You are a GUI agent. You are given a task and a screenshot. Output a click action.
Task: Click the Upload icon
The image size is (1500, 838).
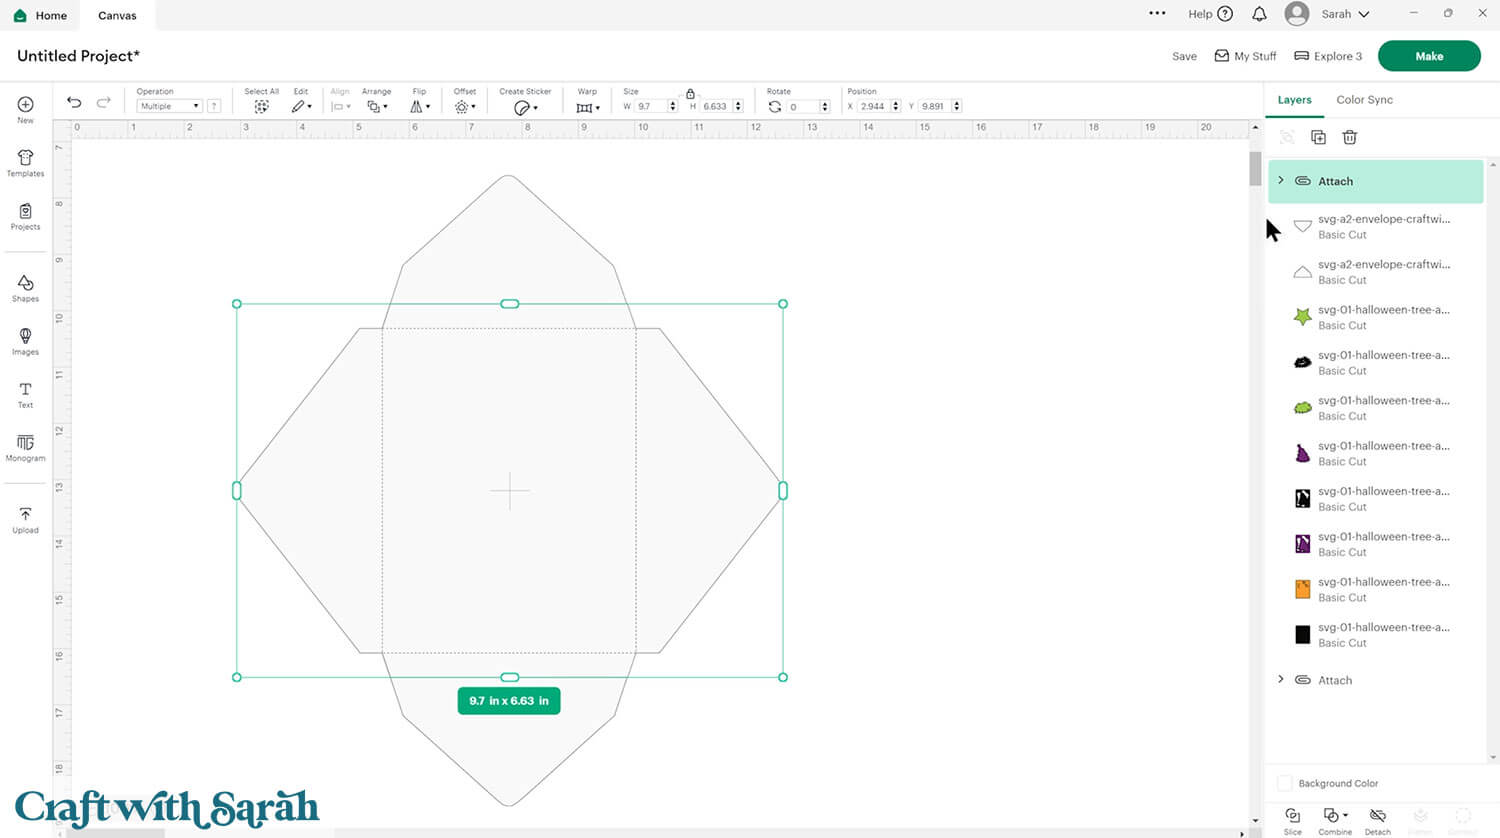pyautogui.click(x=25, y=519)
